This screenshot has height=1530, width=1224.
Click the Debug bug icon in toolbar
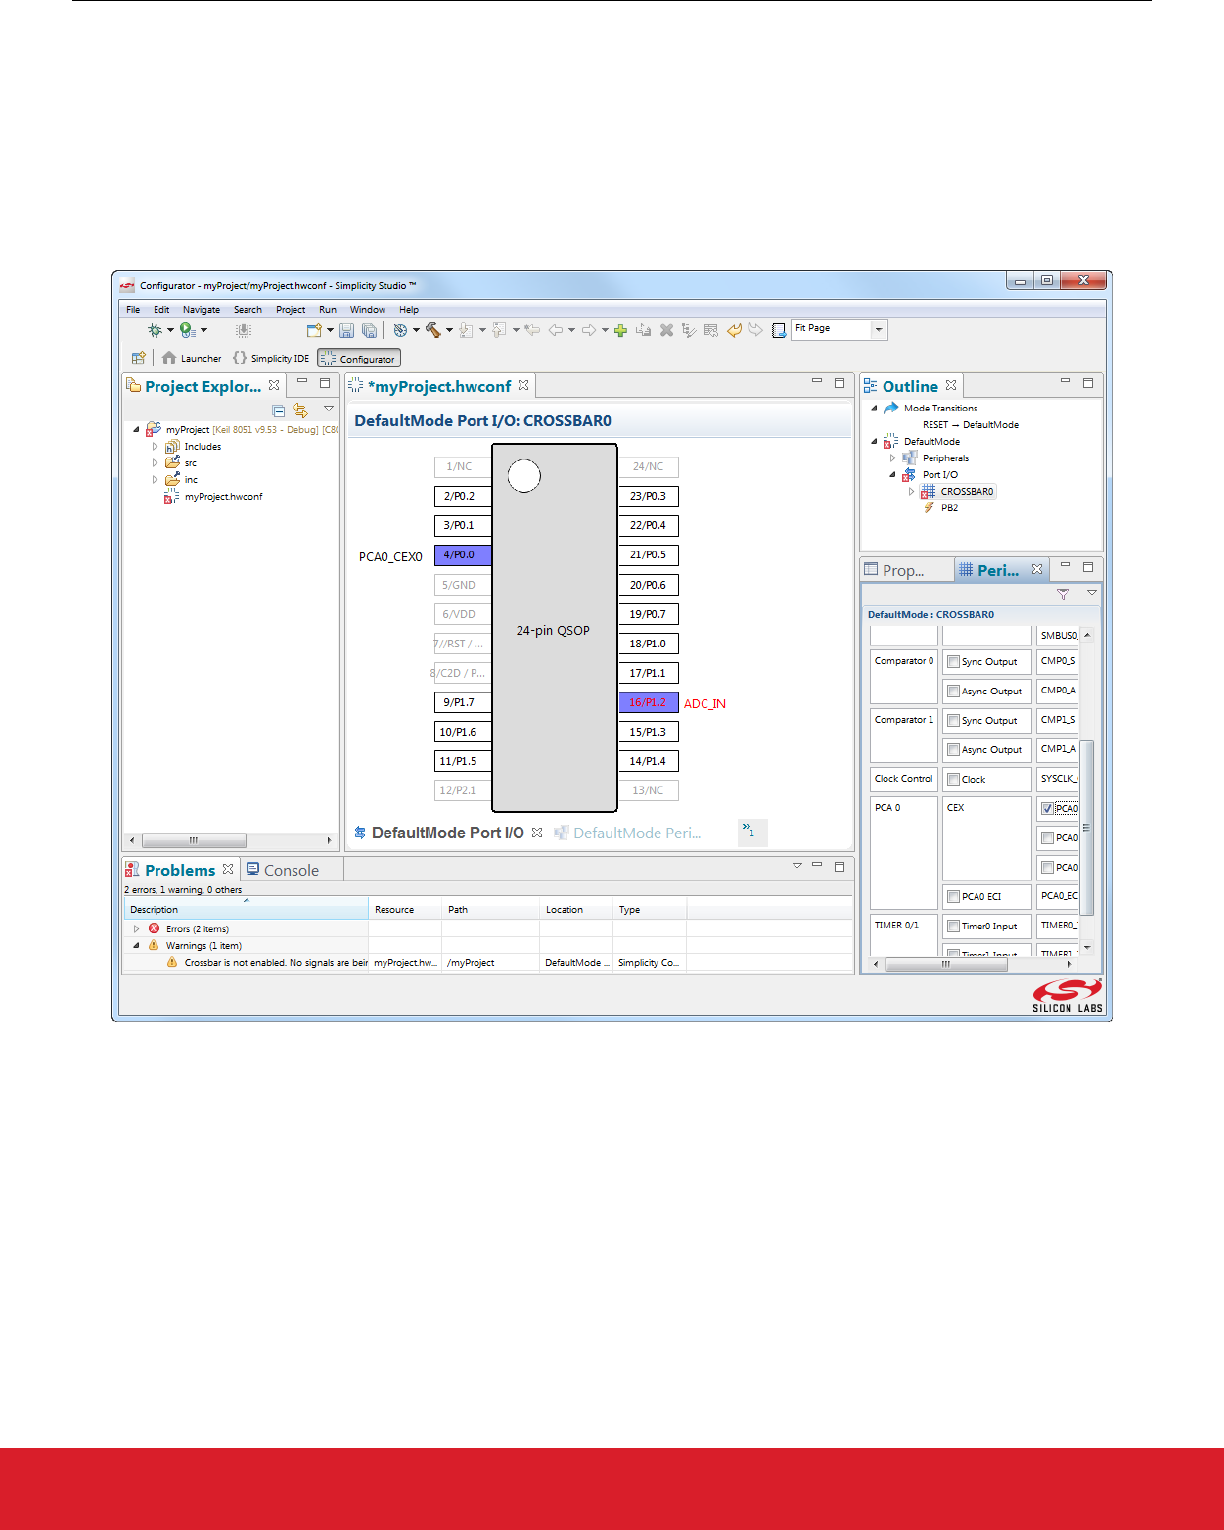tap(154, 330)
